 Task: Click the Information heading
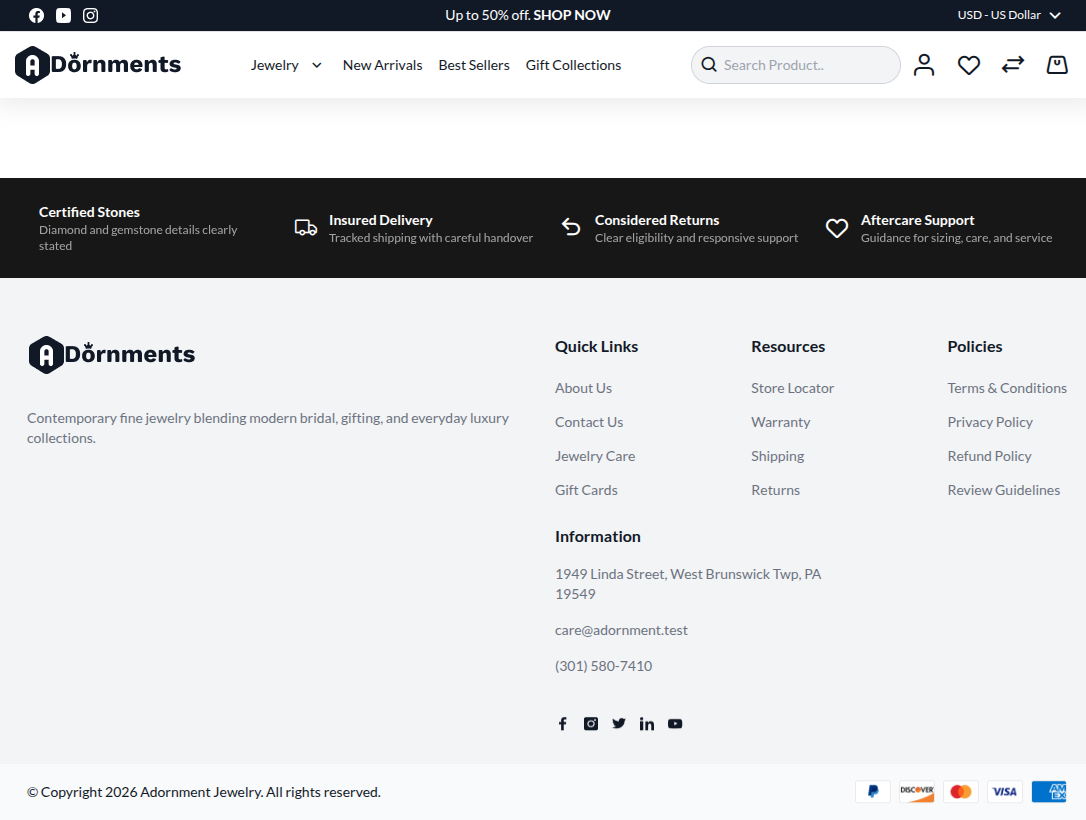pyautogui.click(x=598, y=537)
